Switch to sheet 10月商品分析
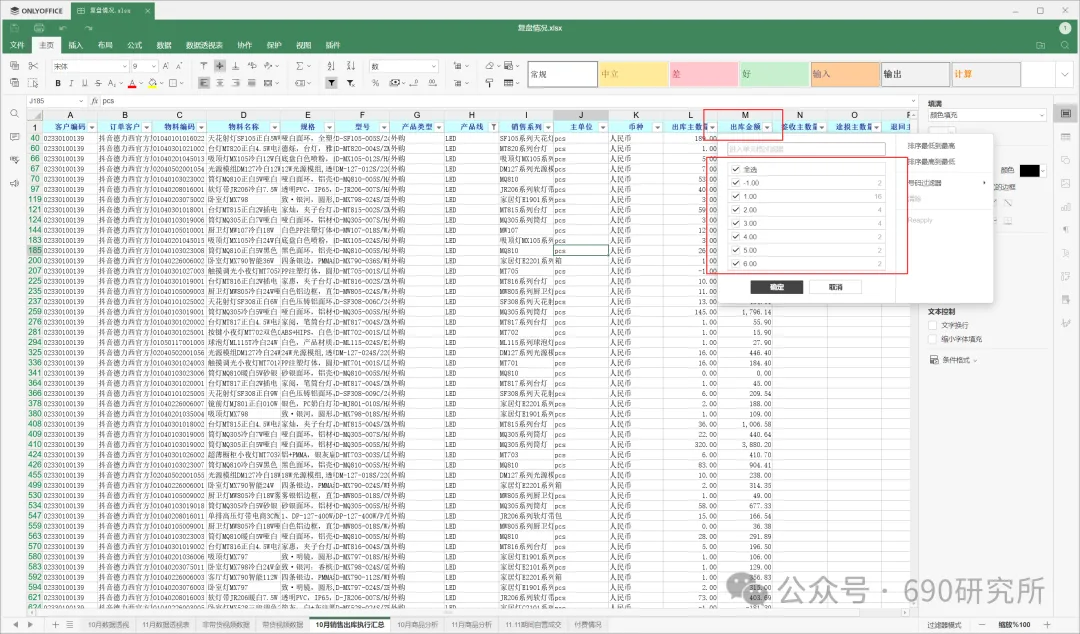The height and width of the screenshot is (634, 1080). 417,625
